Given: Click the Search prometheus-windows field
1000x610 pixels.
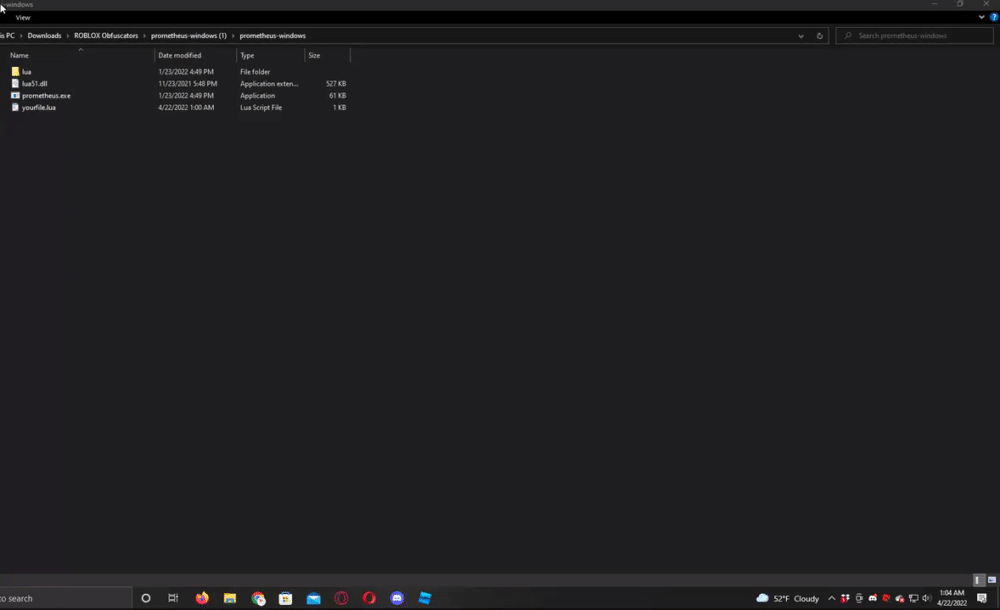Looking at the screenshot, I should 915,36.
